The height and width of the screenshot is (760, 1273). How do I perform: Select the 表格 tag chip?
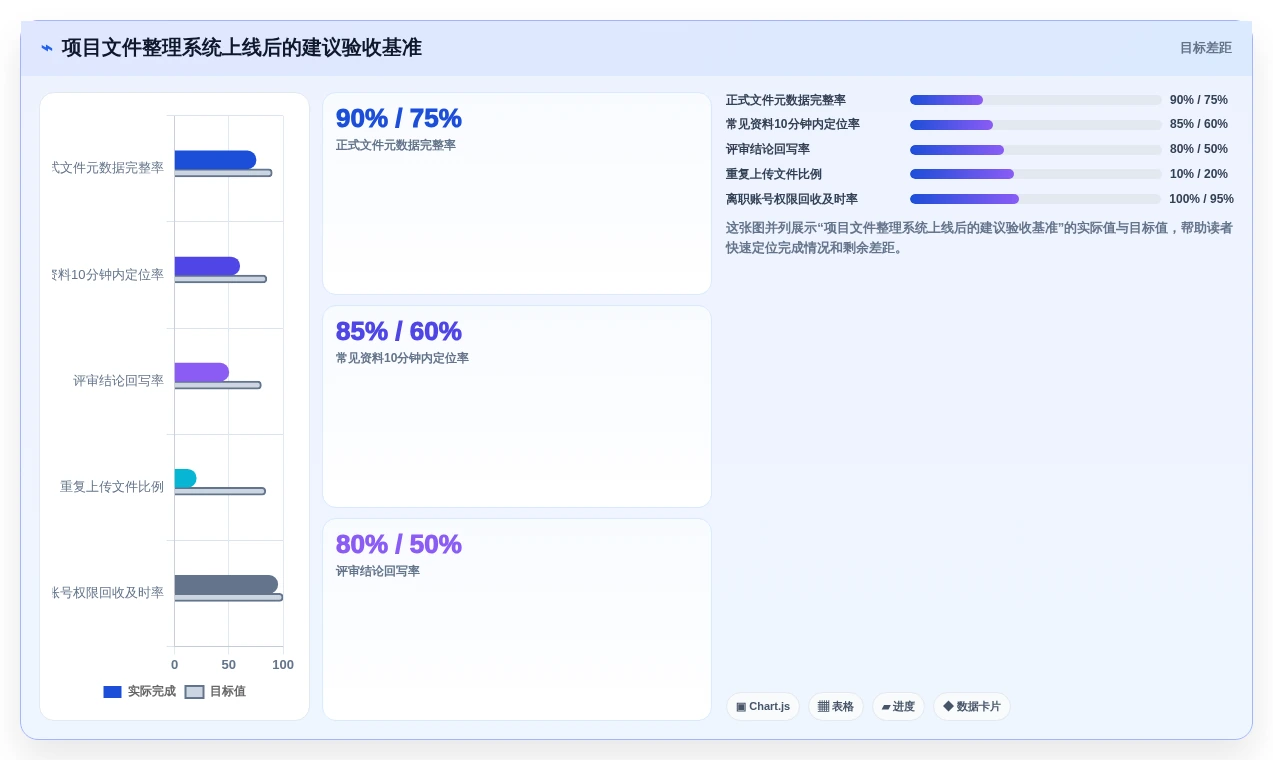[835, 706]
